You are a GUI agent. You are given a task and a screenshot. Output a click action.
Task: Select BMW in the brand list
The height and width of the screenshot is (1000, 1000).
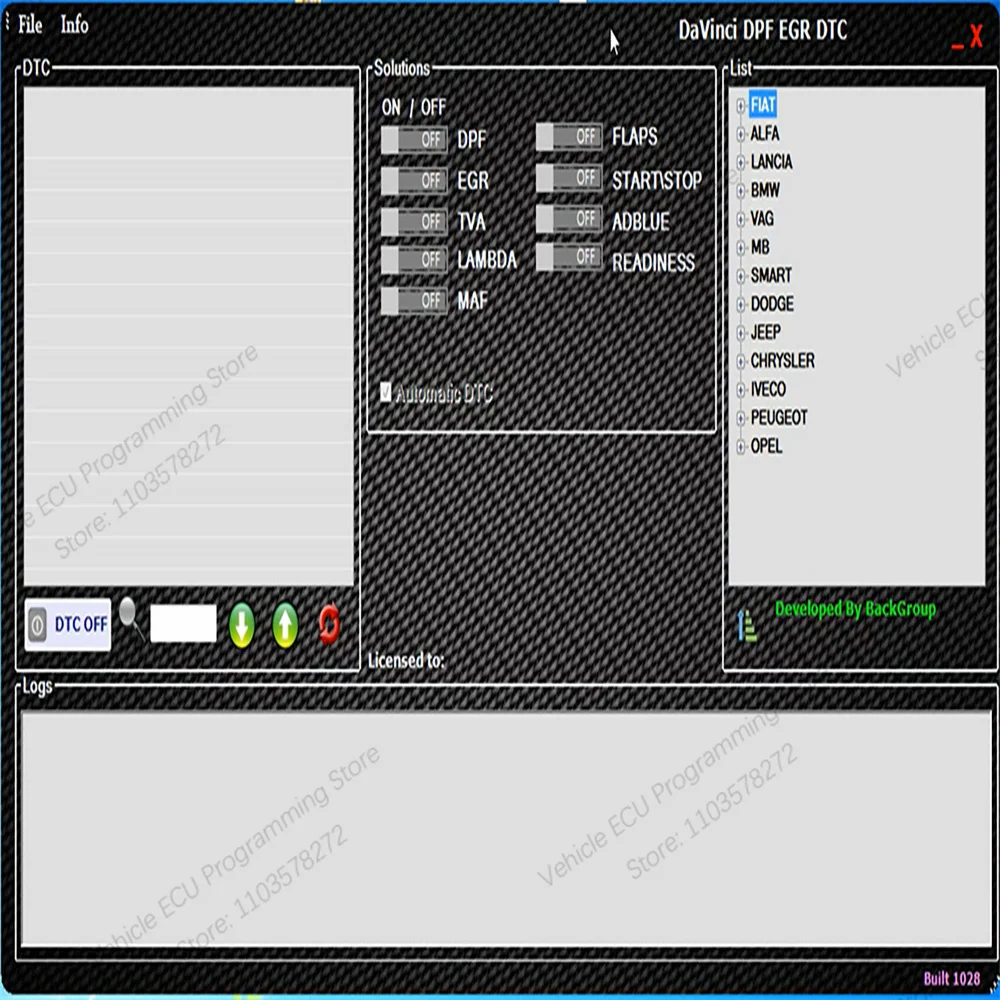click(765, 190)
